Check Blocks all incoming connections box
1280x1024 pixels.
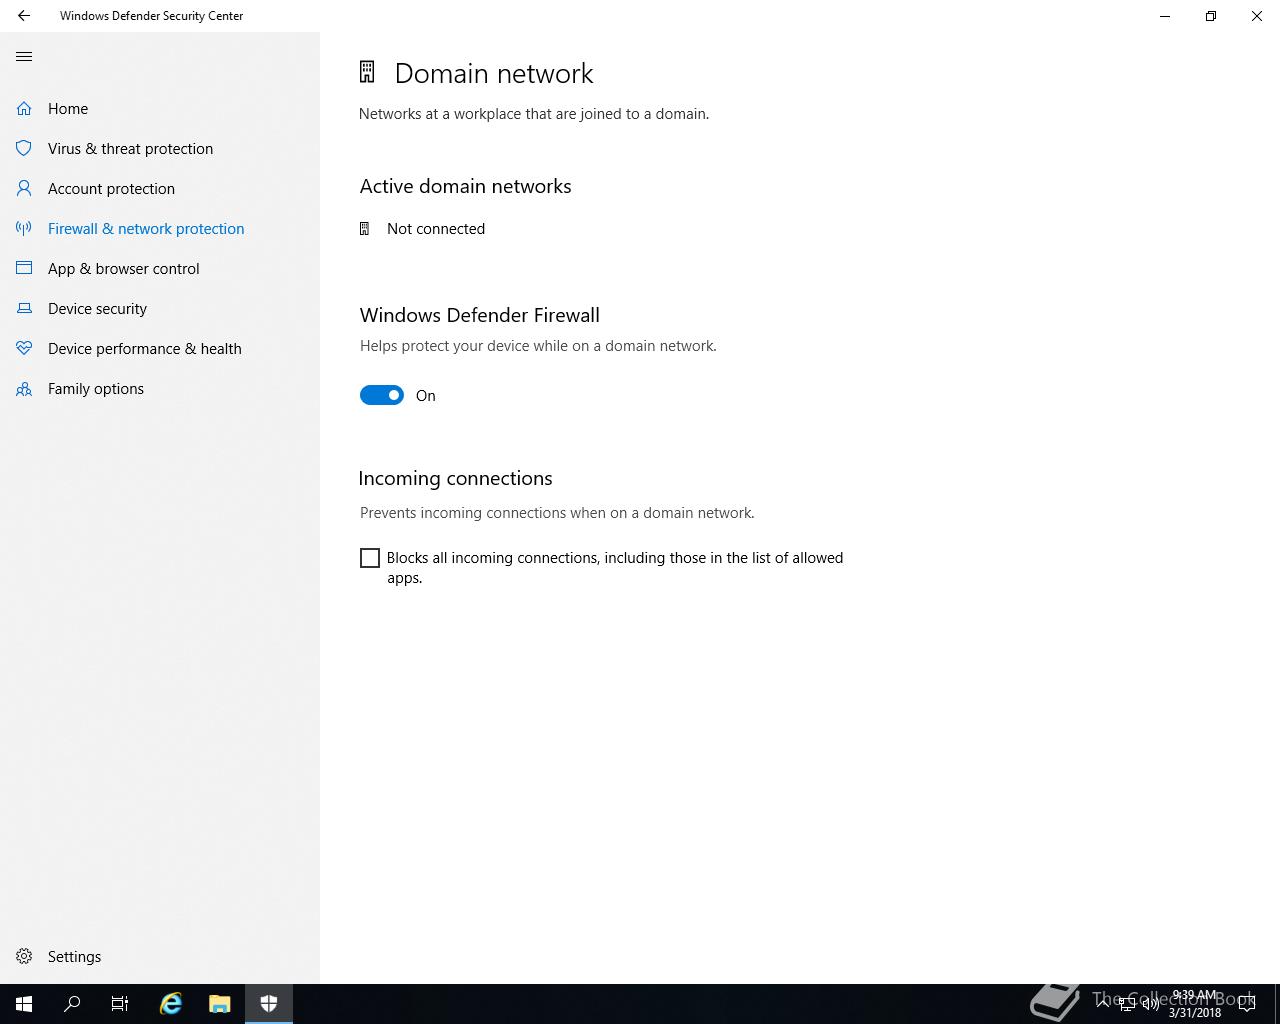(370, 558)
